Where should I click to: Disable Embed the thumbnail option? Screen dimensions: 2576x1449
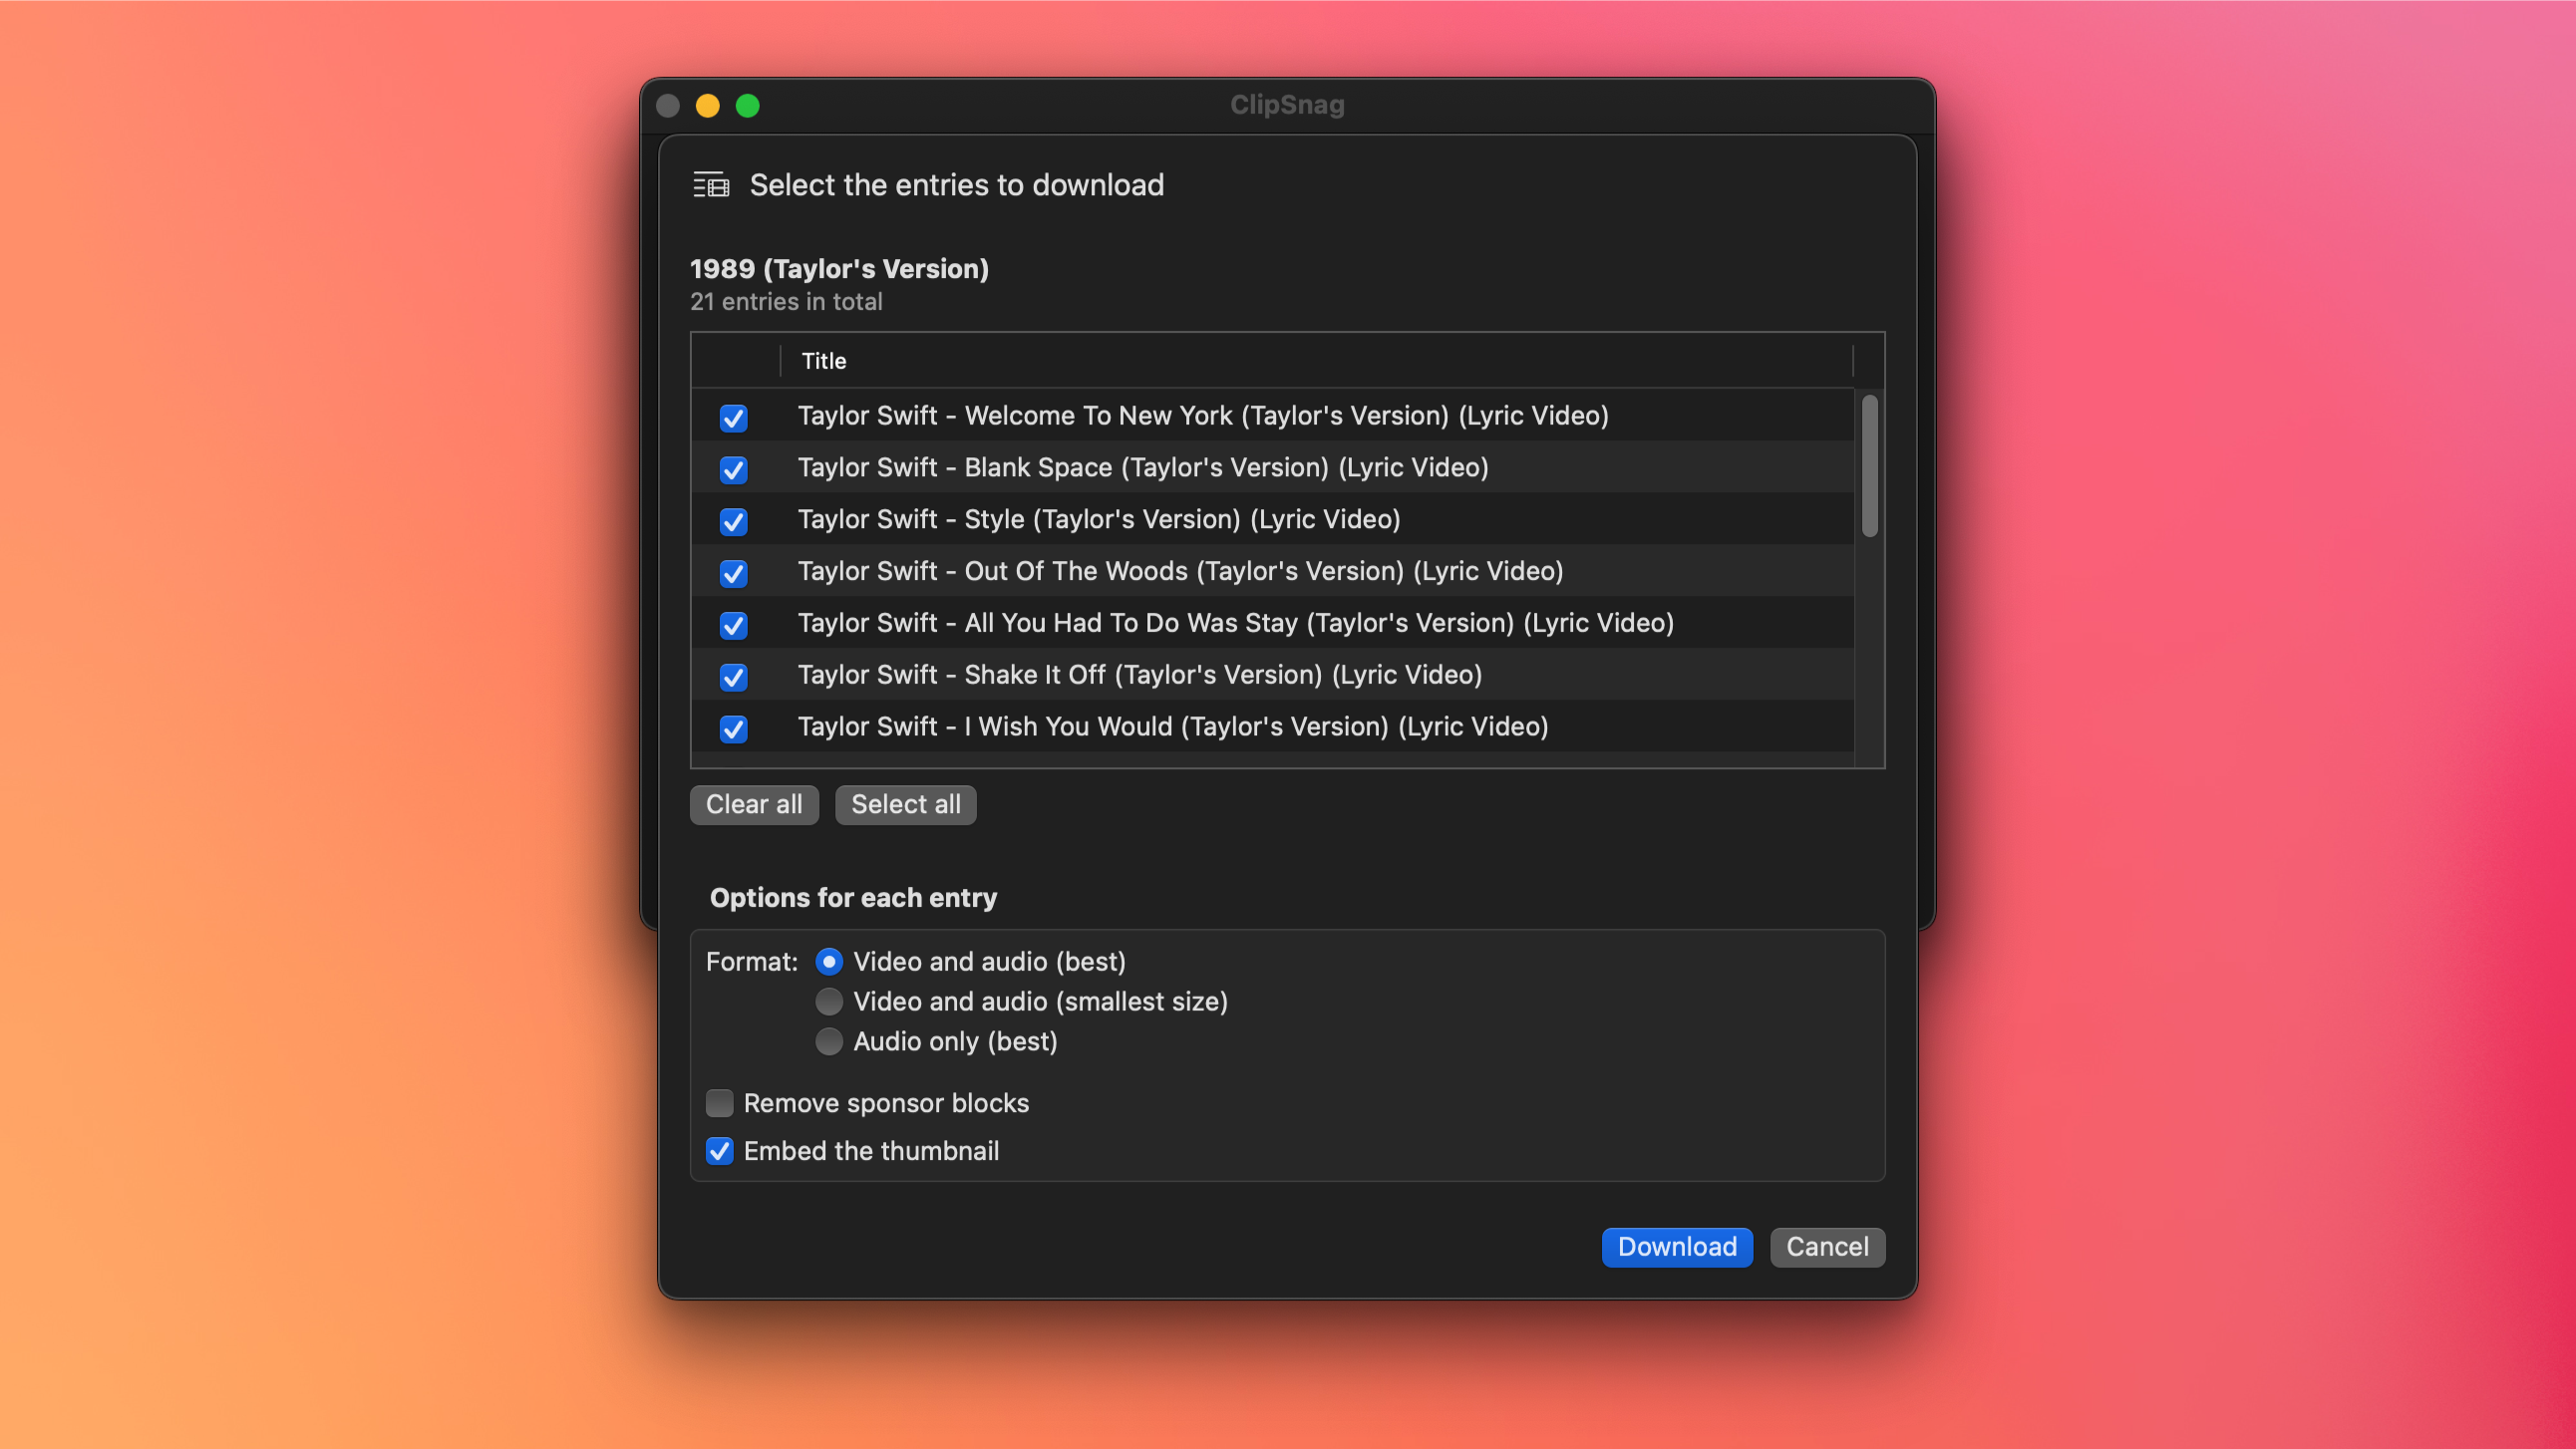[719, 1151]
